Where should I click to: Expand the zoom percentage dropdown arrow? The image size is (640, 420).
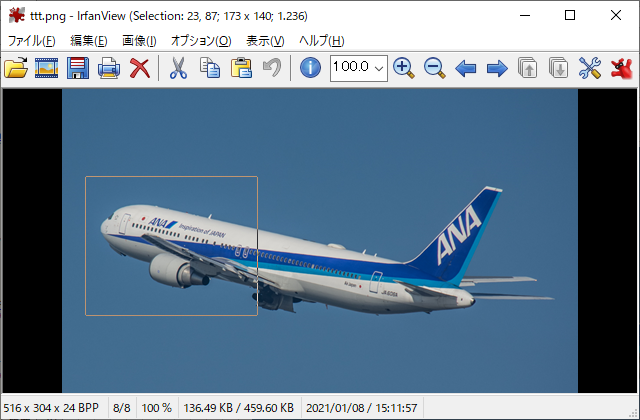[379, 68]
